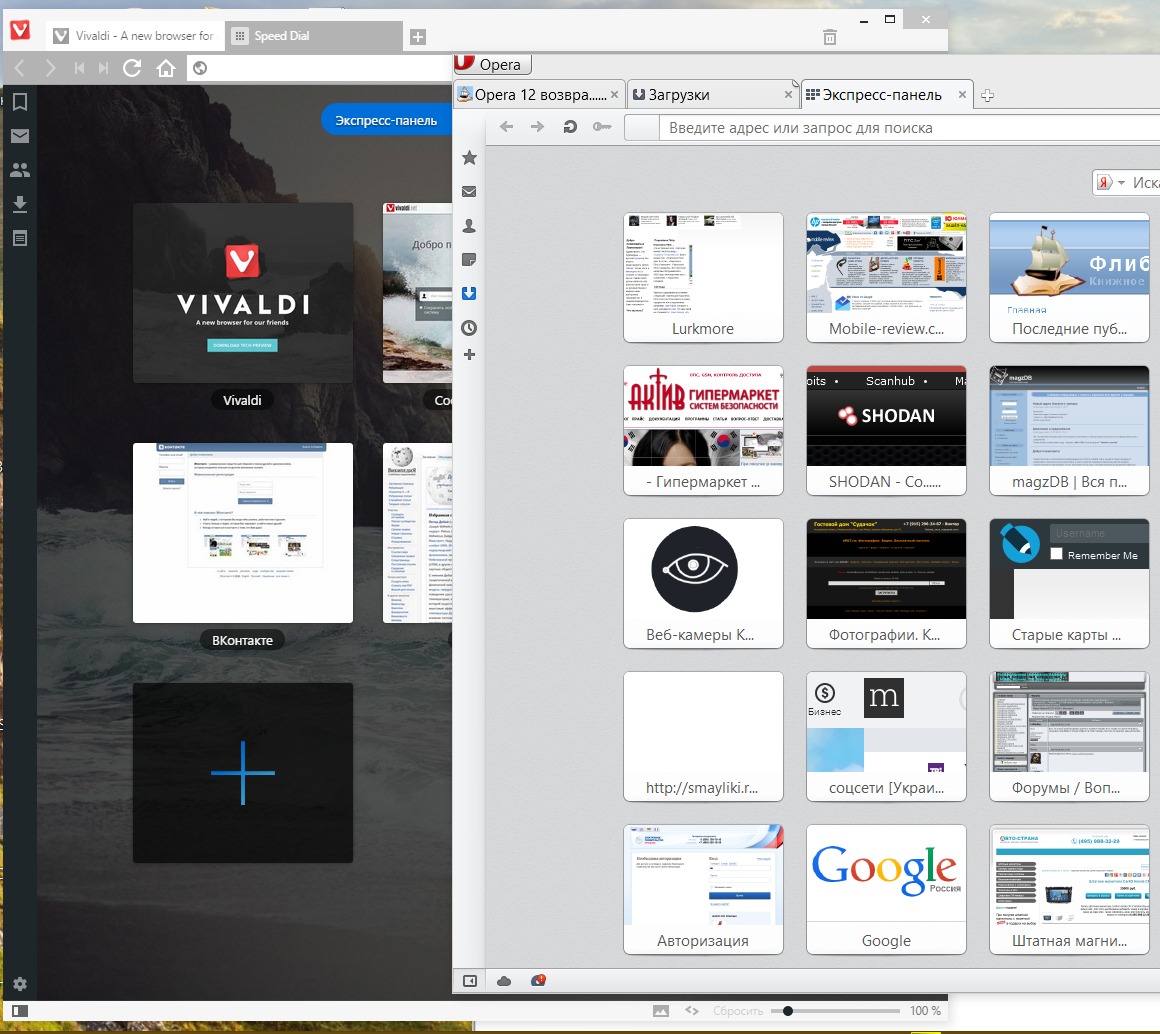Screen dimensions: 1160x1034
Task: Open Vivaldi contacts panel icon
Action: coord(20,170)
